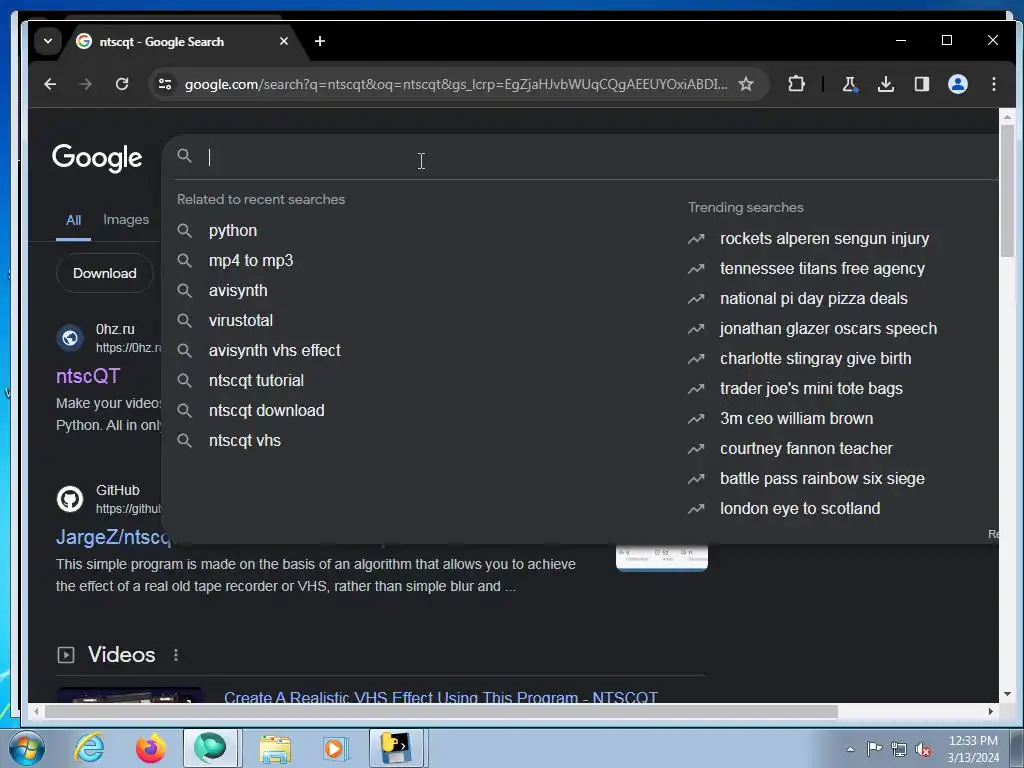Open Create A Realistic VHS Effect video link
The width and height of the screenshot is (1024, 768).
point(441,697)
